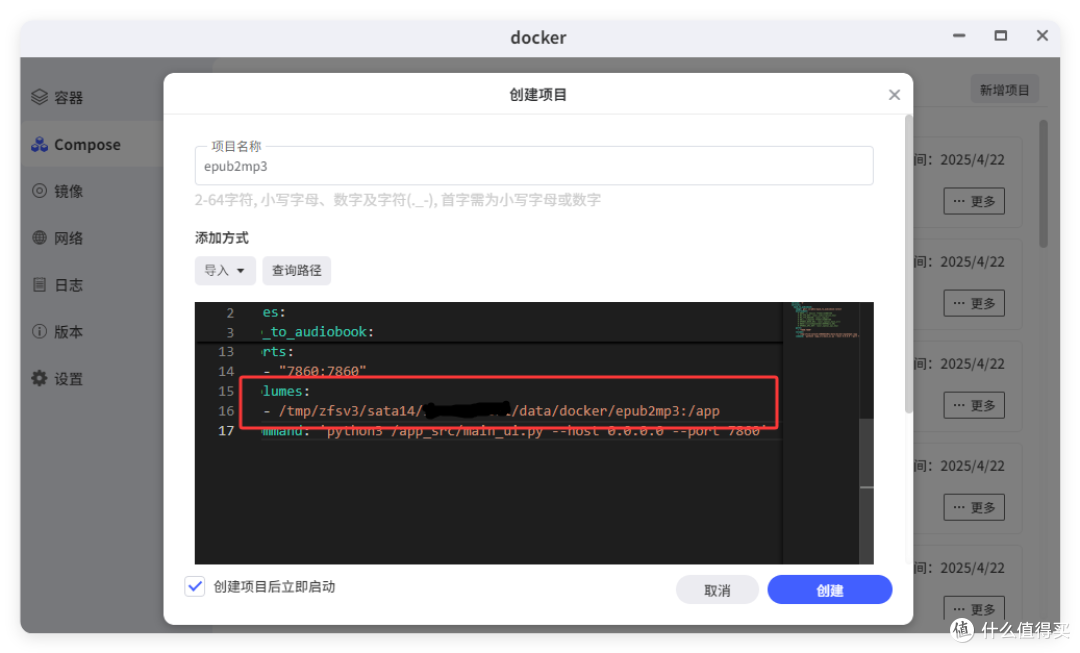Click the 版本 info icon
This screenshot has height=653, width=1080.
(39, 331)
